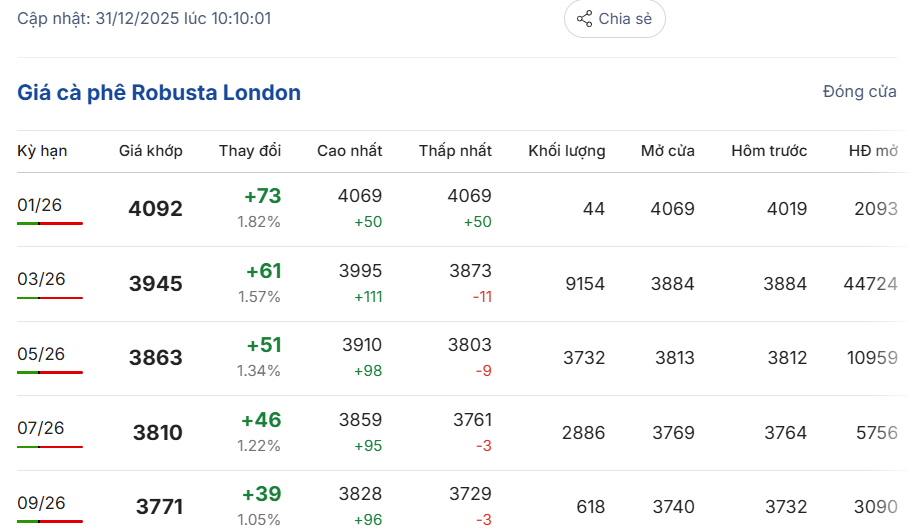Select the 07/26 contract term
Viewport: 908px width, 532px height.
click(x=41, y=428)
